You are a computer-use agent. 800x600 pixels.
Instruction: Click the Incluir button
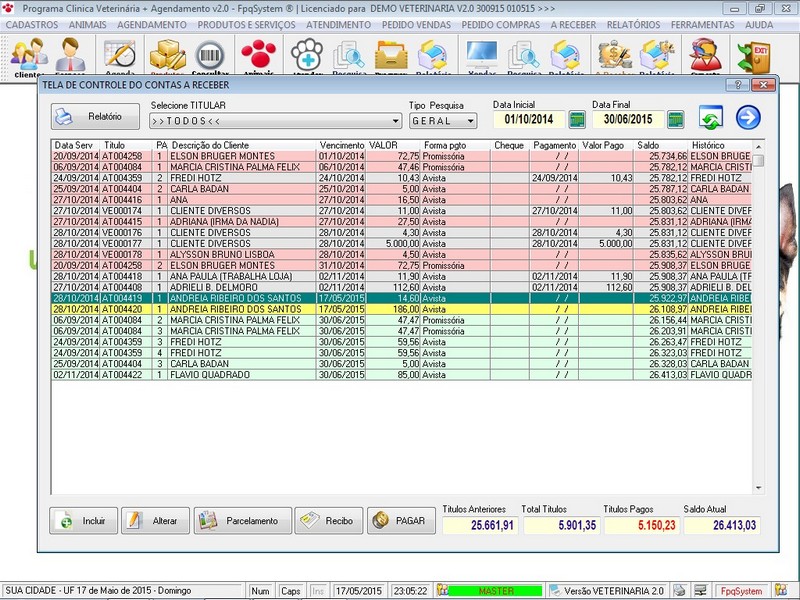82,521
